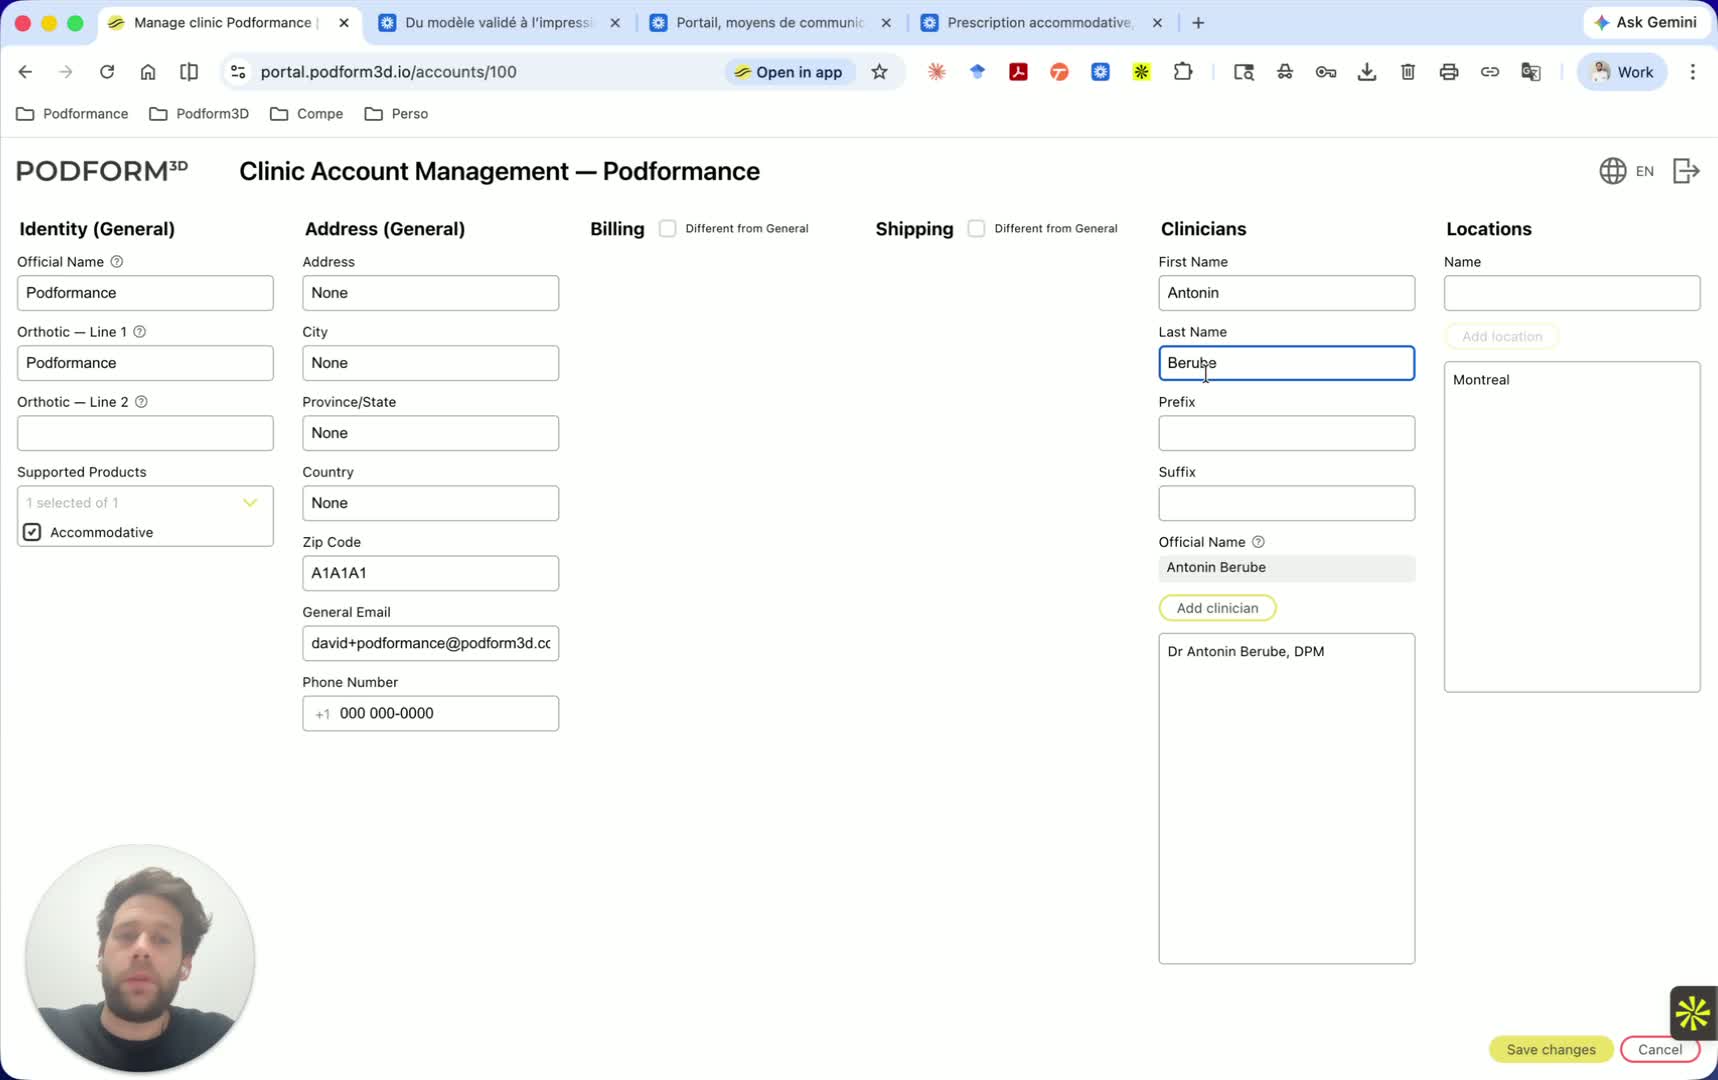Open the yellow asterisk extension icon
The height and width of the screenshot is (1080, 1718).
pyautogui.click(x=1142, y=72)
